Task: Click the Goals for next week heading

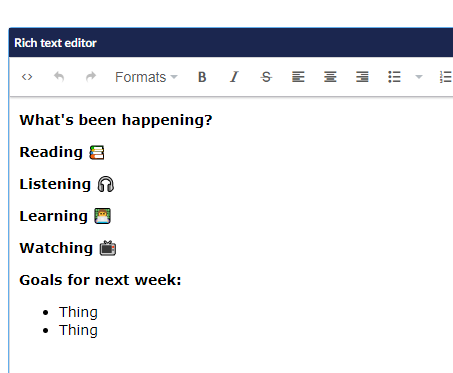Action: click(100, 280)
